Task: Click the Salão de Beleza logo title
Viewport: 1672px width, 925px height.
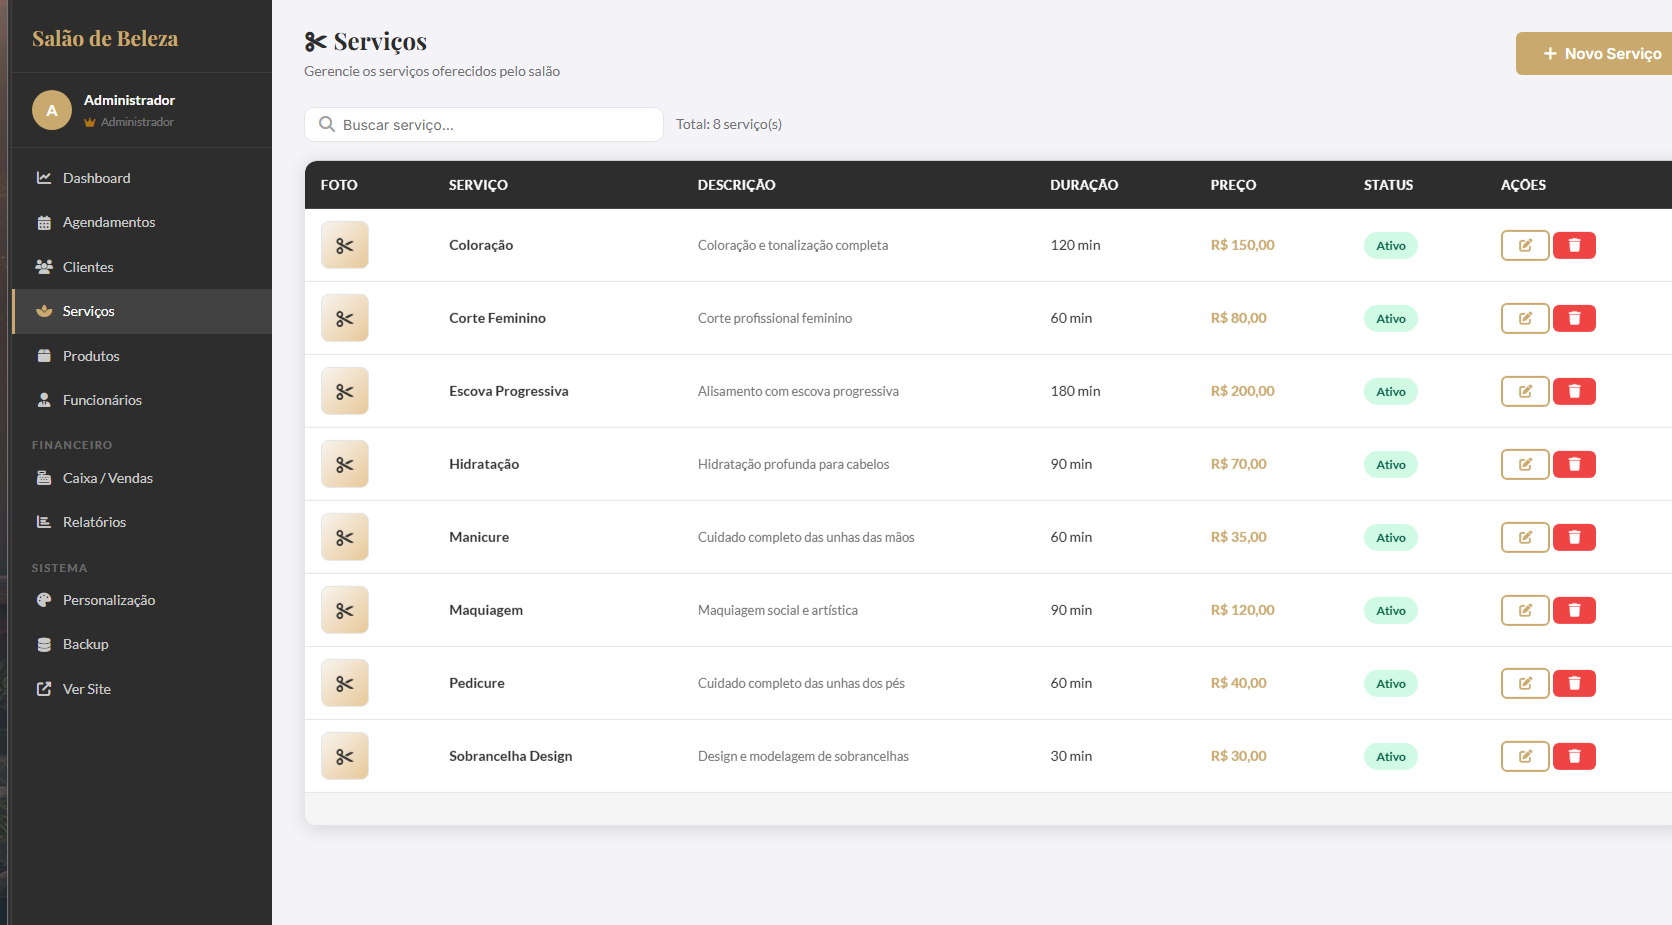Action: click(x=105, y=38)
